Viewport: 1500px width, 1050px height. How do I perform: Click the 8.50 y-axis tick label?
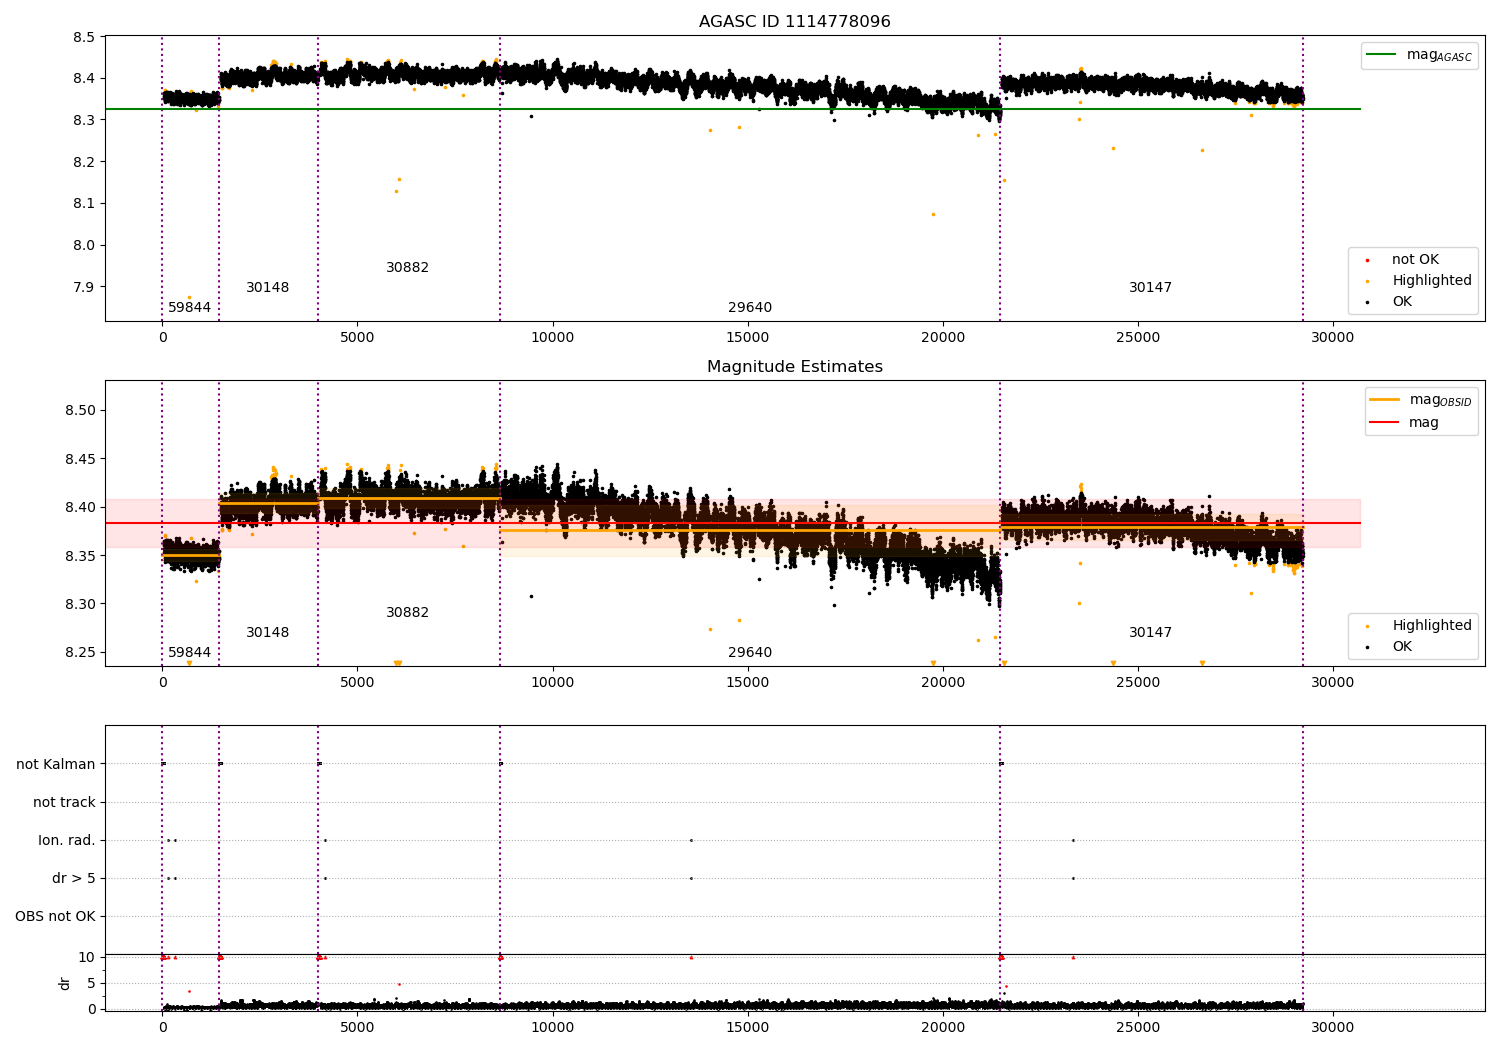80,410
